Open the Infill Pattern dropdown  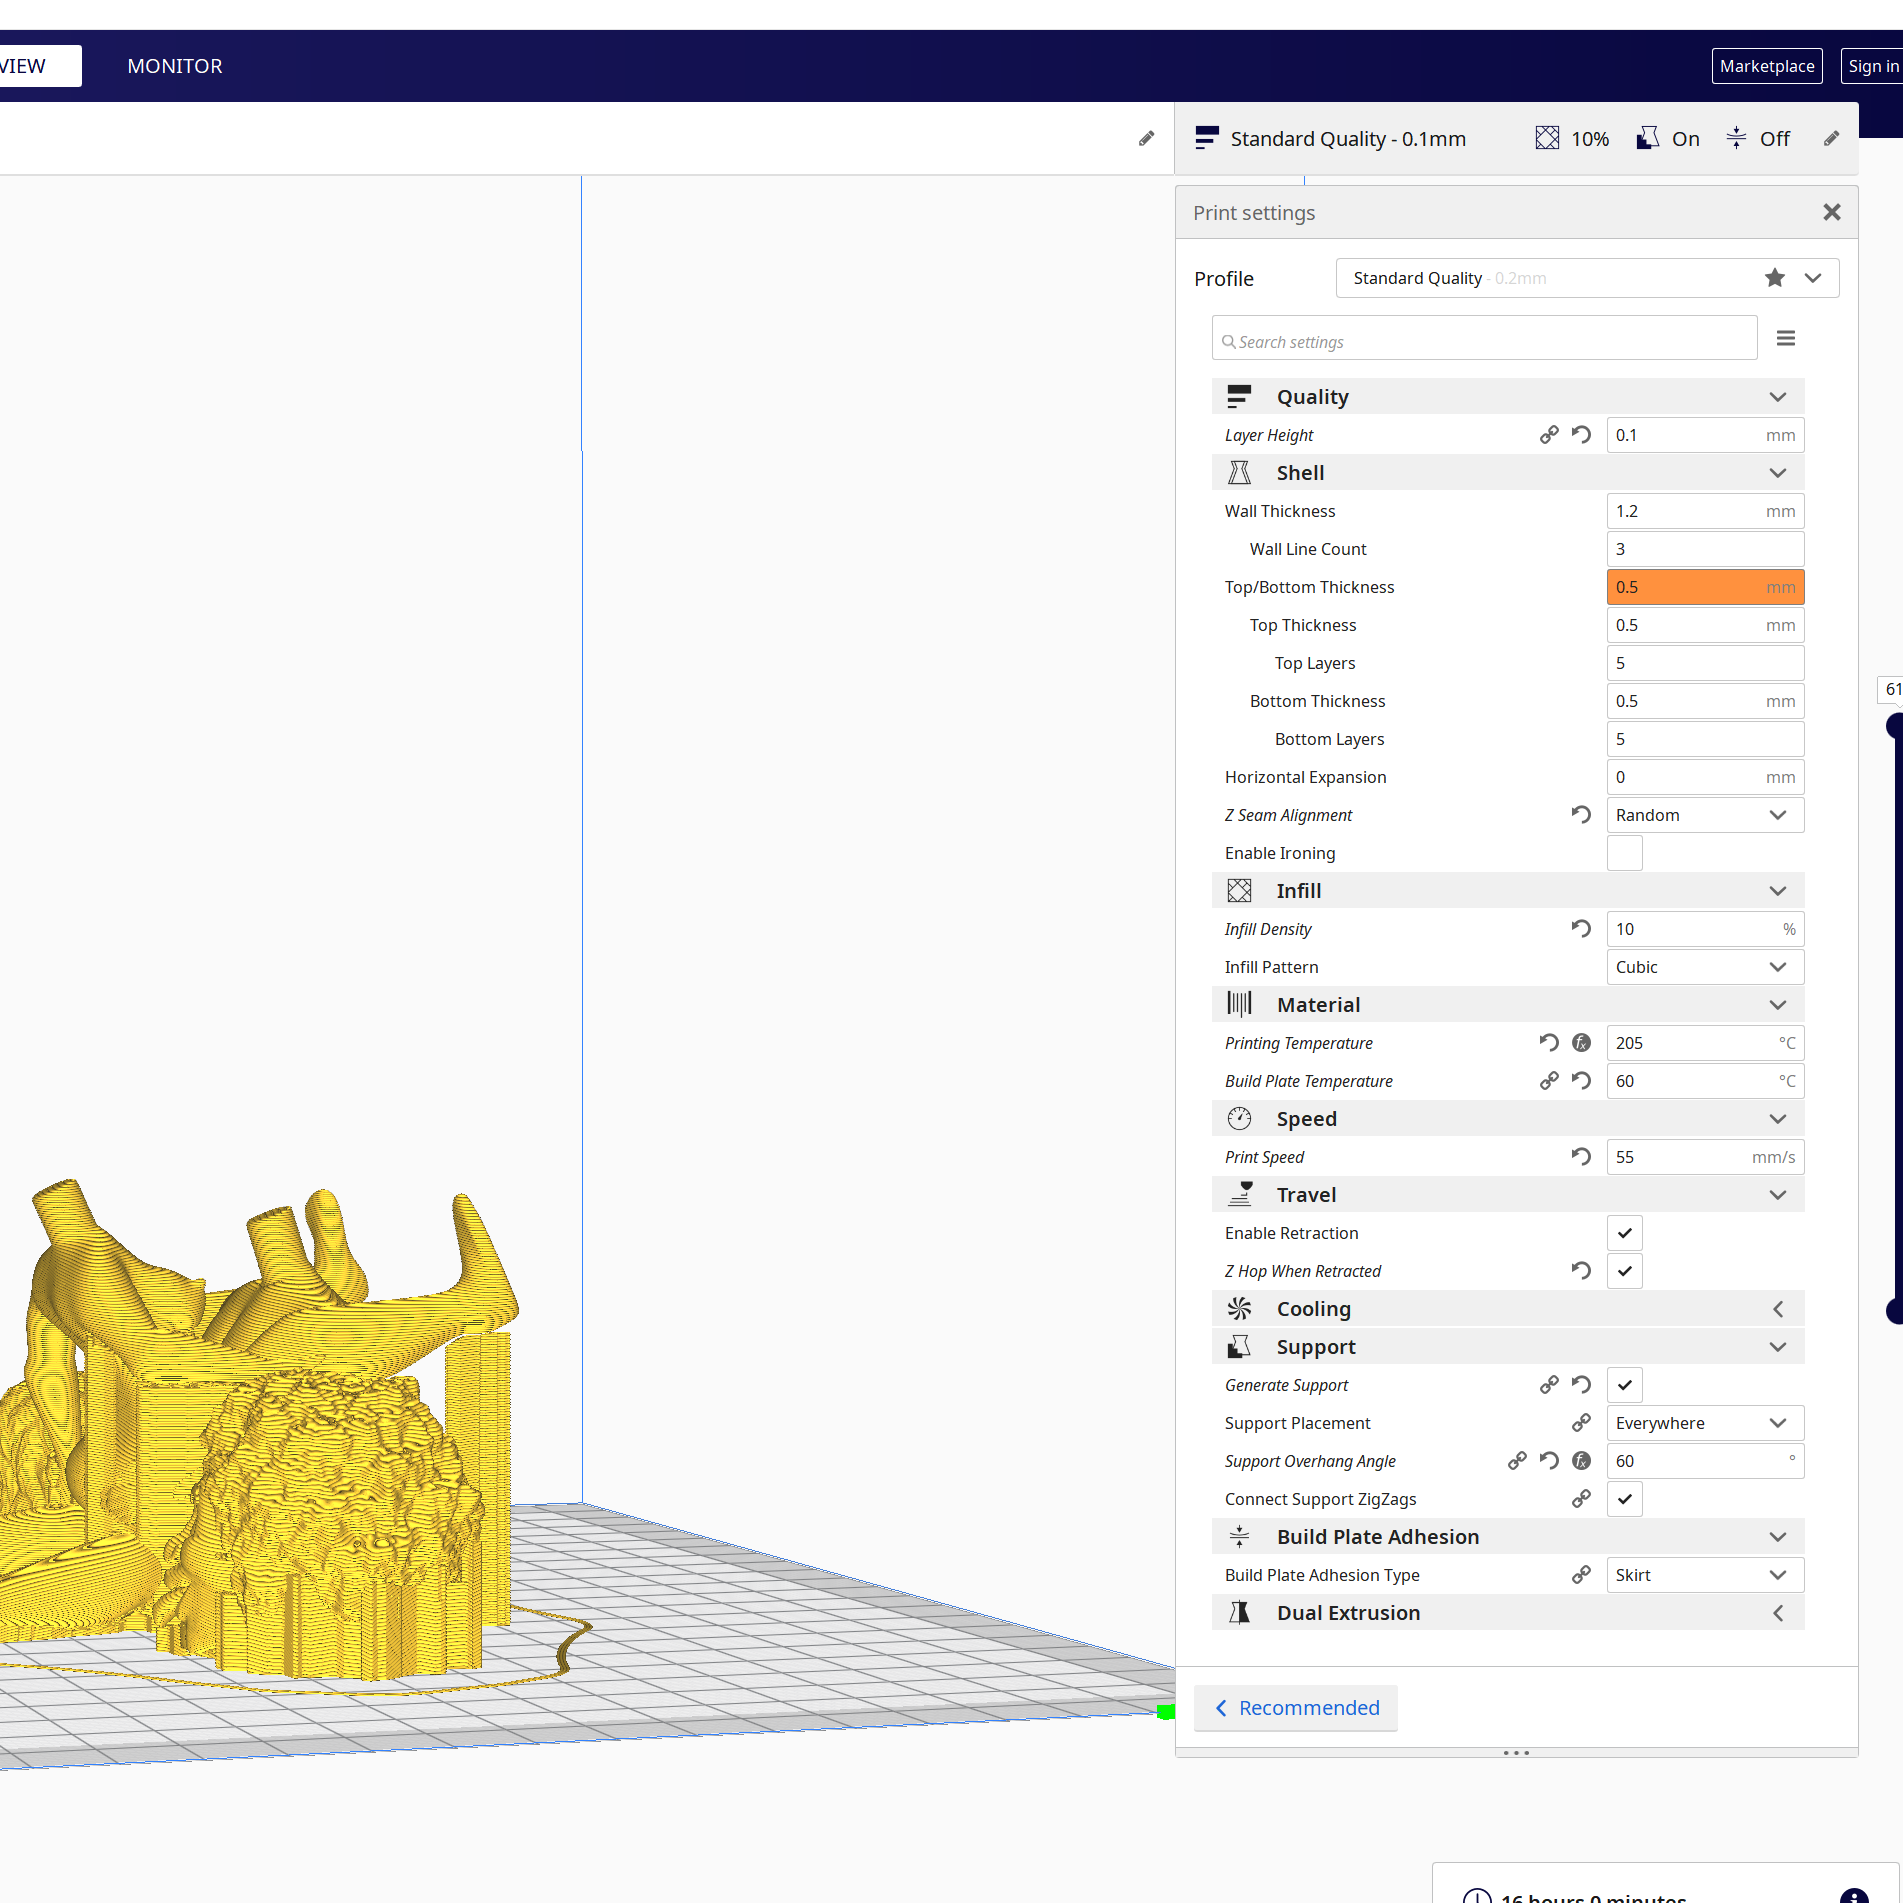pos(1704,967)
